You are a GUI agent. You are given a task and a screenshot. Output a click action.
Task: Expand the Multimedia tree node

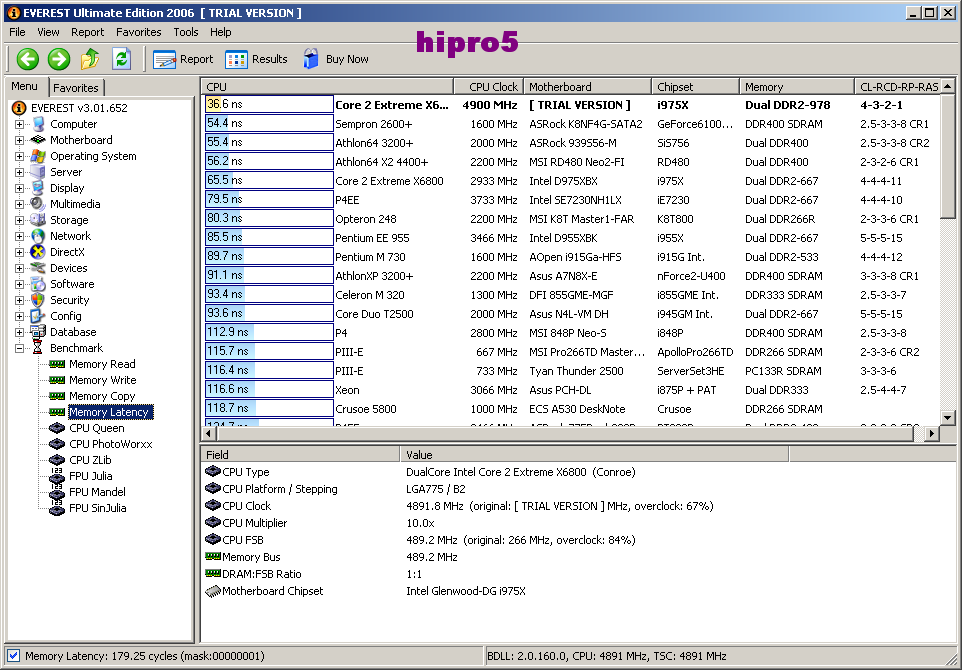[20, 204]
